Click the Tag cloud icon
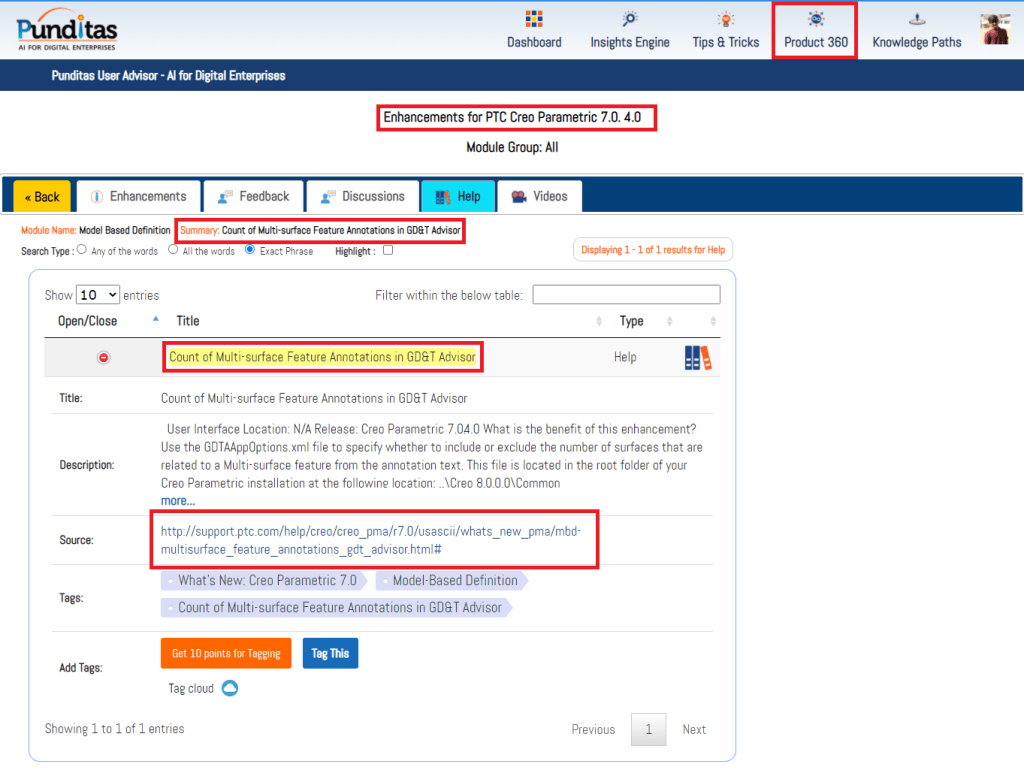Image resolution: width=1024 pixels, height=773 pixels. point(230,688)
